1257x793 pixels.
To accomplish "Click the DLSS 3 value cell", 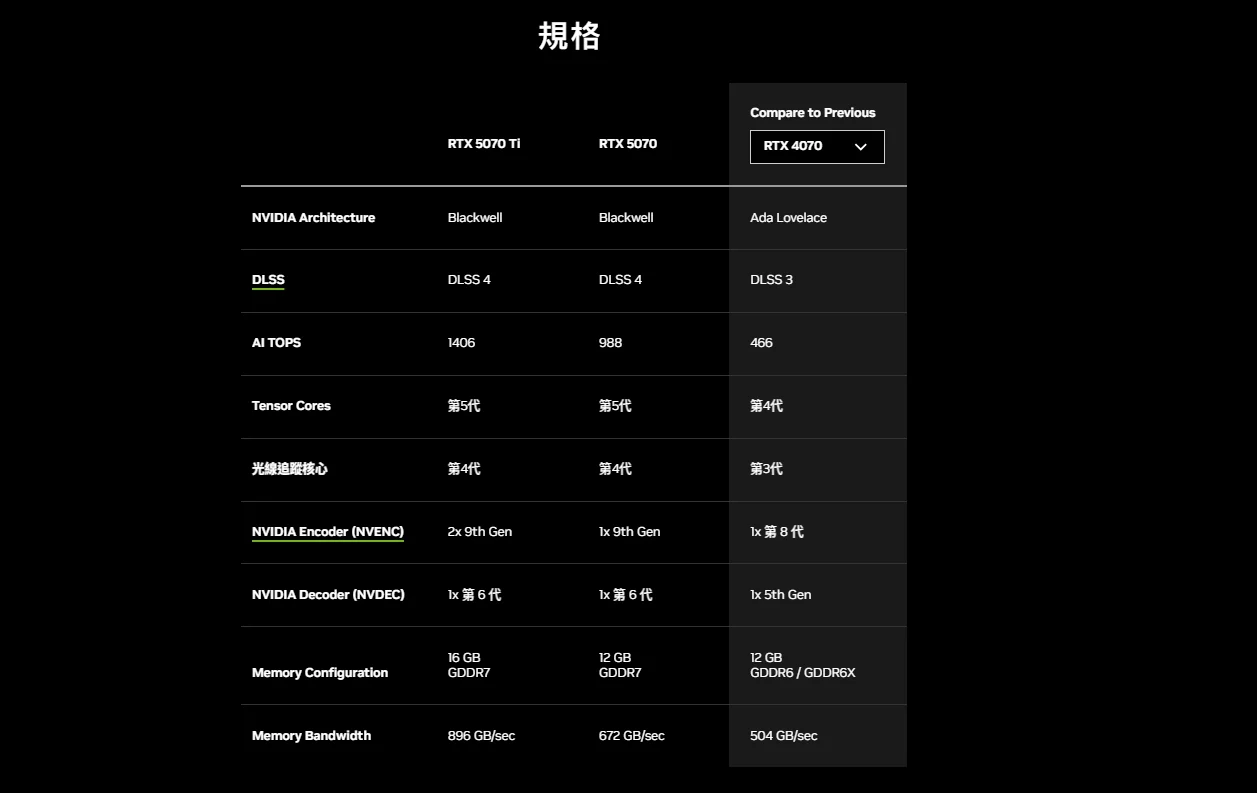I will (x=771, y=280).
